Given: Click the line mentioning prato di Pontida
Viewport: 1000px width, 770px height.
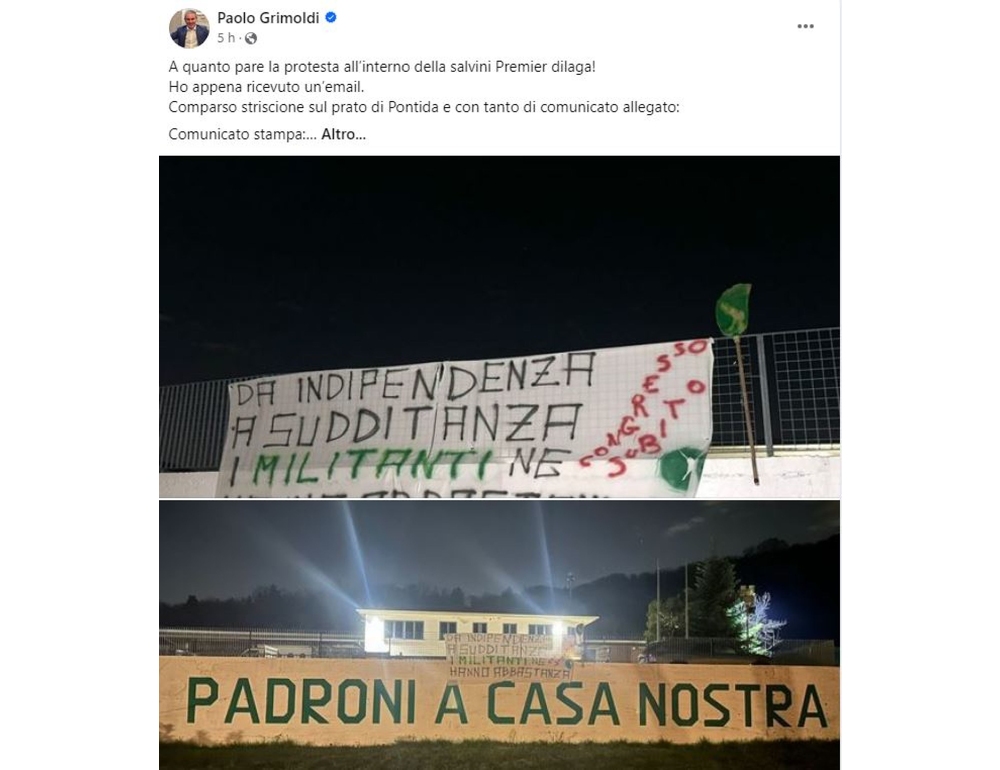Looking at the screenshot, I should (x=424, y=107).
